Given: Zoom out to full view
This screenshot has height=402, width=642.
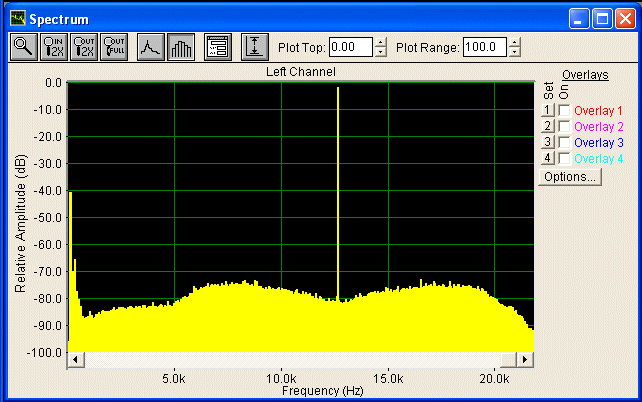Looking at the screenshot, I should point(114,47).
